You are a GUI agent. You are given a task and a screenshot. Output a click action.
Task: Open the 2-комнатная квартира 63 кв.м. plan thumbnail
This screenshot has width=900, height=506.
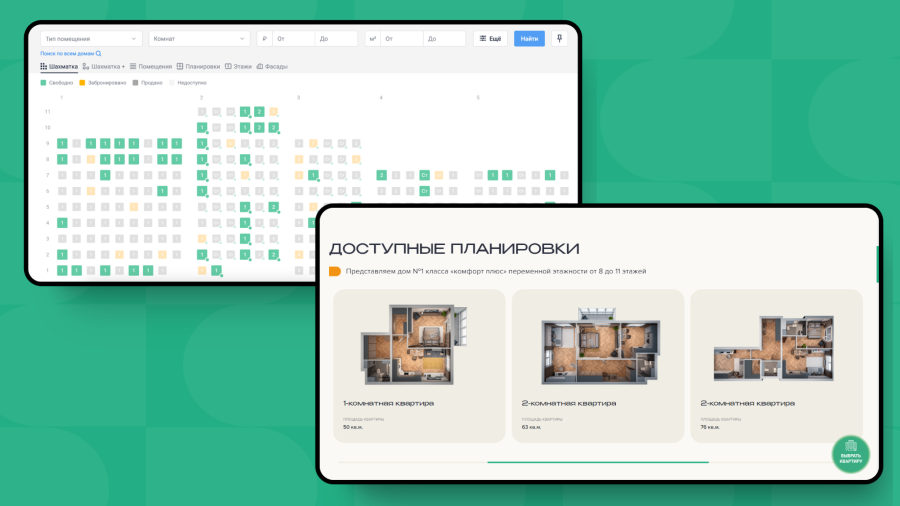click(x=600, y=346)
